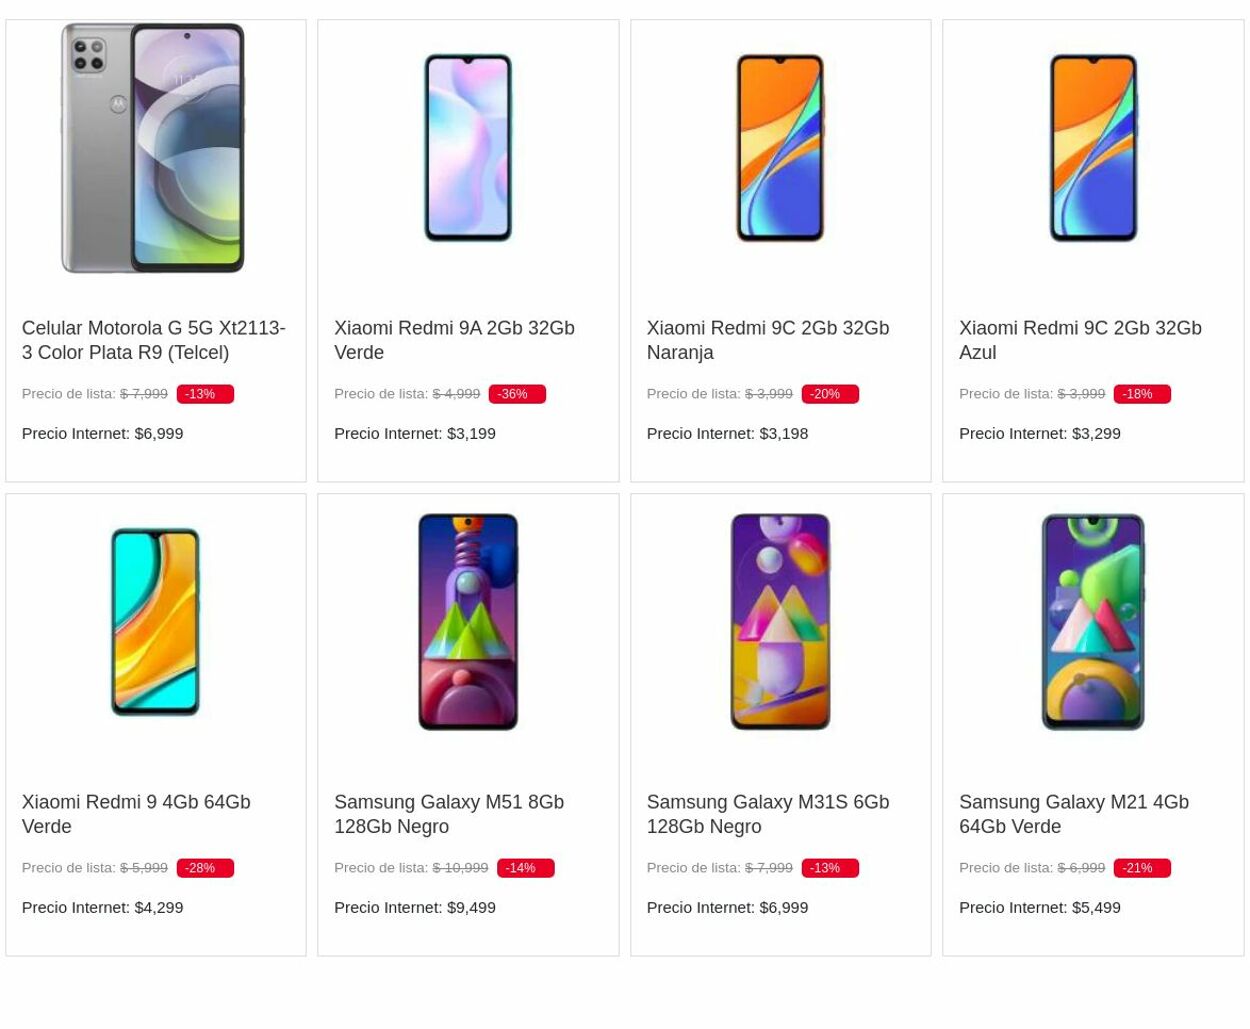Open the Motorola G 5G silver phone image
The image size is (1250, 1029).
pyautogui.click(x=153, y=148)
